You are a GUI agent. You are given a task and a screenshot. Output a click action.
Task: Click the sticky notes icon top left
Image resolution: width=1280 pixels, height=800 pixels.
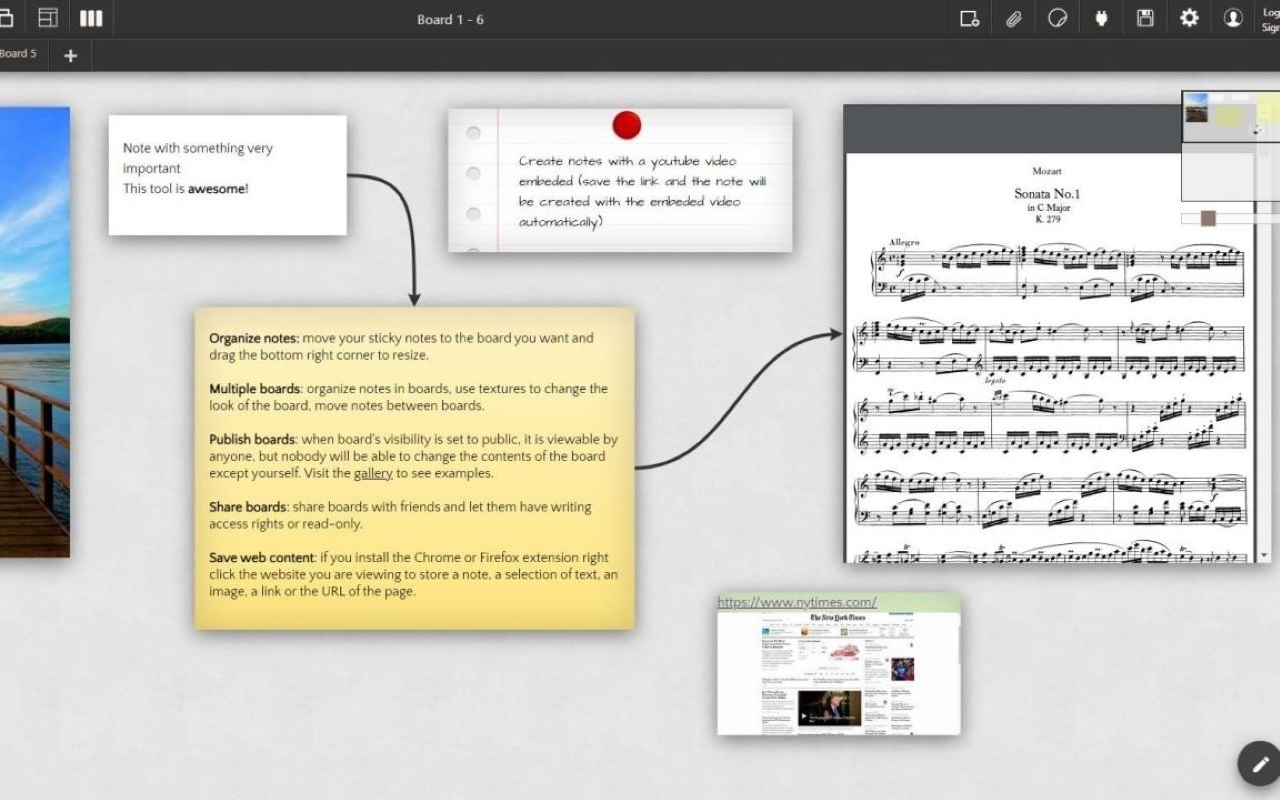coord(8,16)
